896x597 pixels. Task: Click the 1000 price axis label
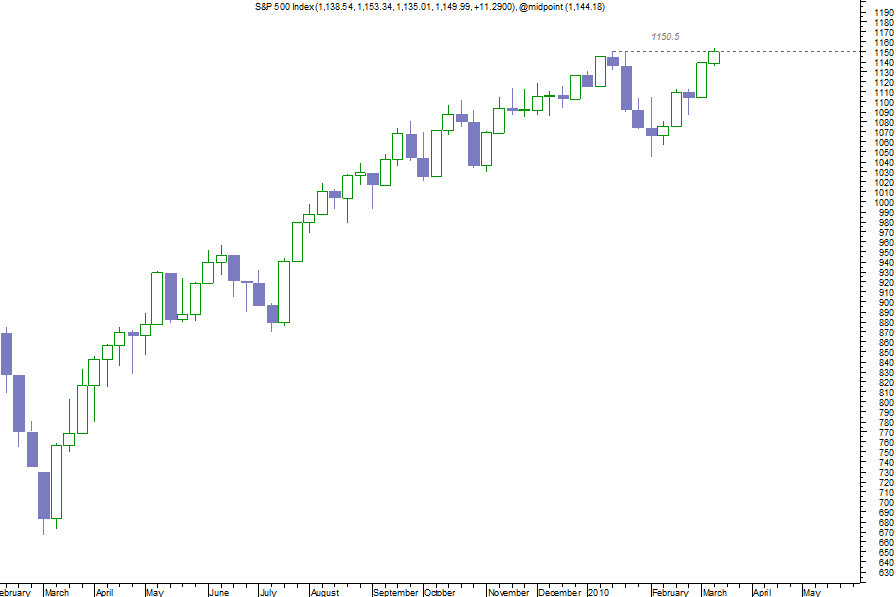pyautogui.click(x=884, y=203)
